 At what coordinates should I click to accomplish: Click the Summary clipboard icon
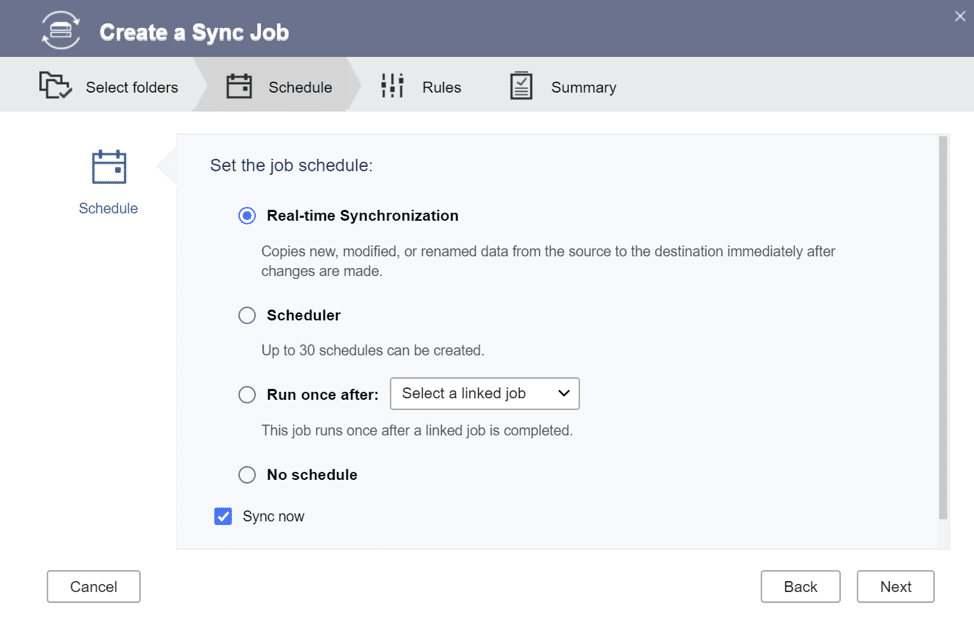click(521, 86)
